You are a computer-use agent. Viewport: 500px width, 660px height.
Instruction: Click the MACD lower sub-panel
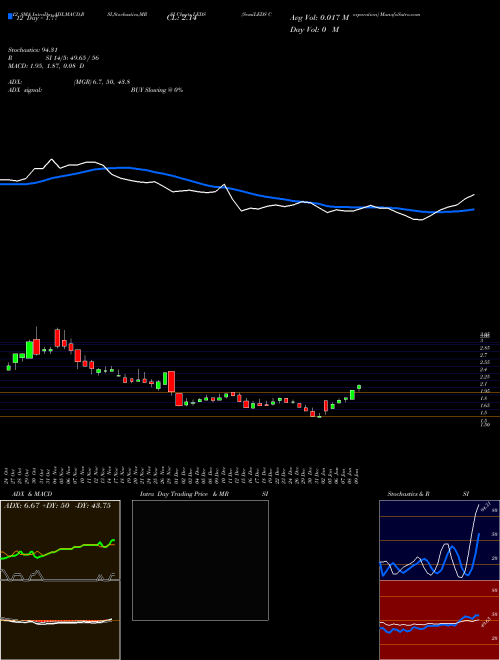tap(60, 620)
